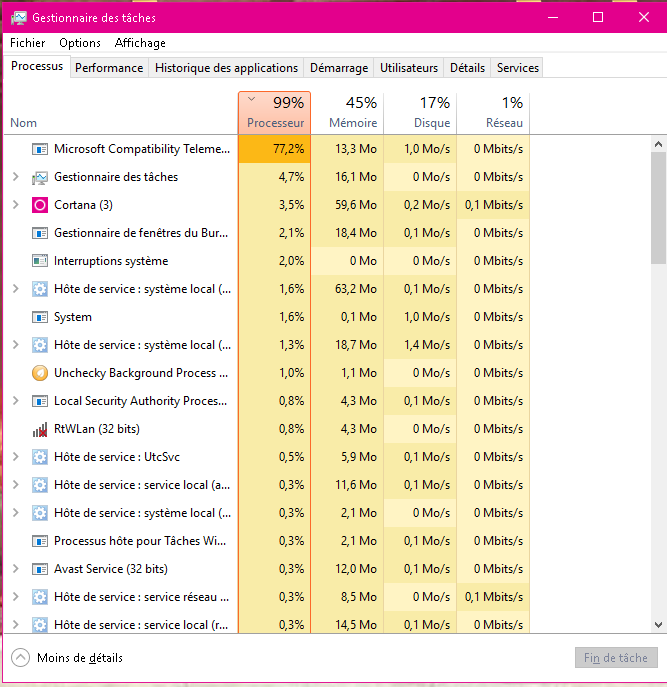This screenshot has height=687, width=667.
Task: Expand the Gestionnaire des tâches process group
Action: pyautogui.click(x=16, y=177)
